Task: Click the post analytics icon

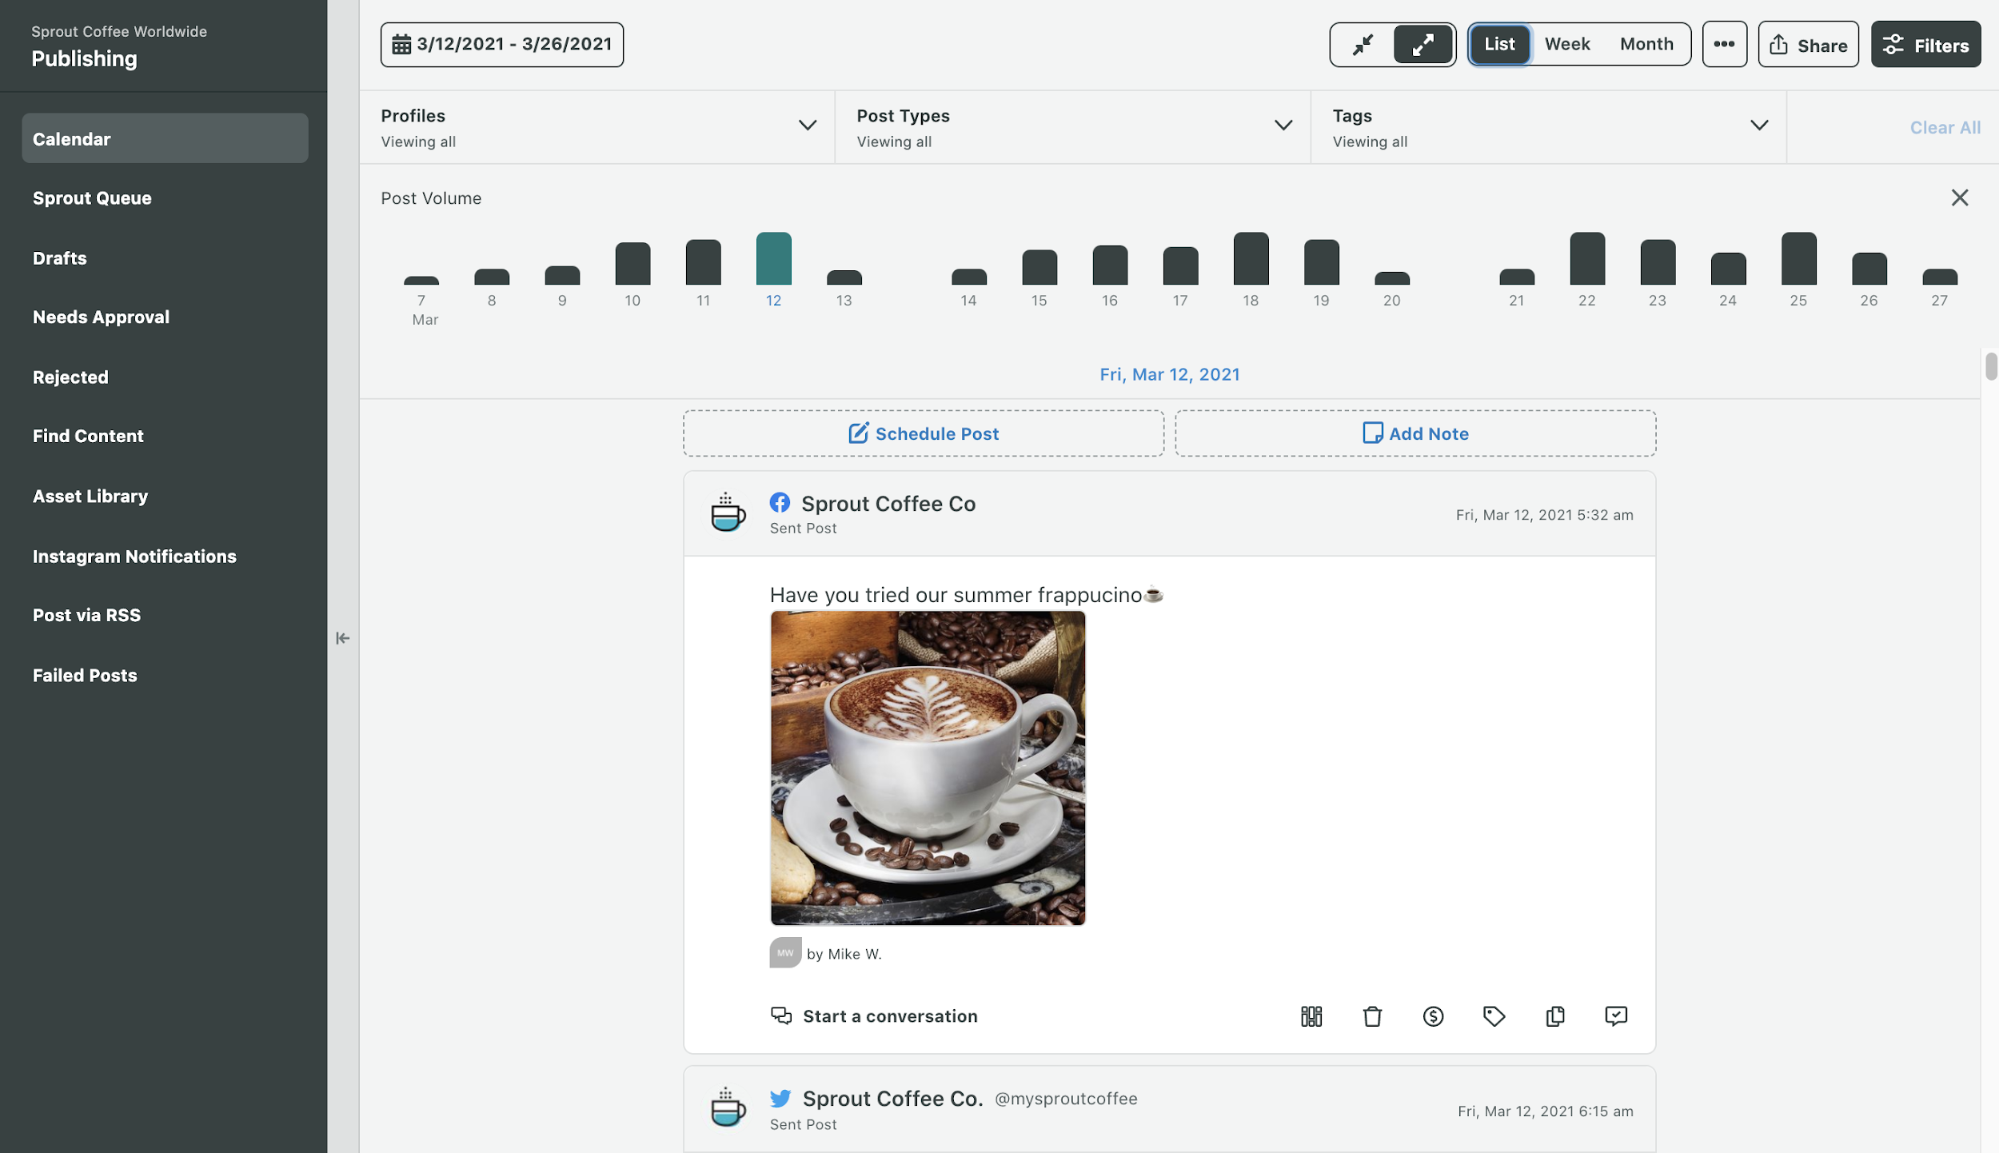Action: coord(1311,1015)
